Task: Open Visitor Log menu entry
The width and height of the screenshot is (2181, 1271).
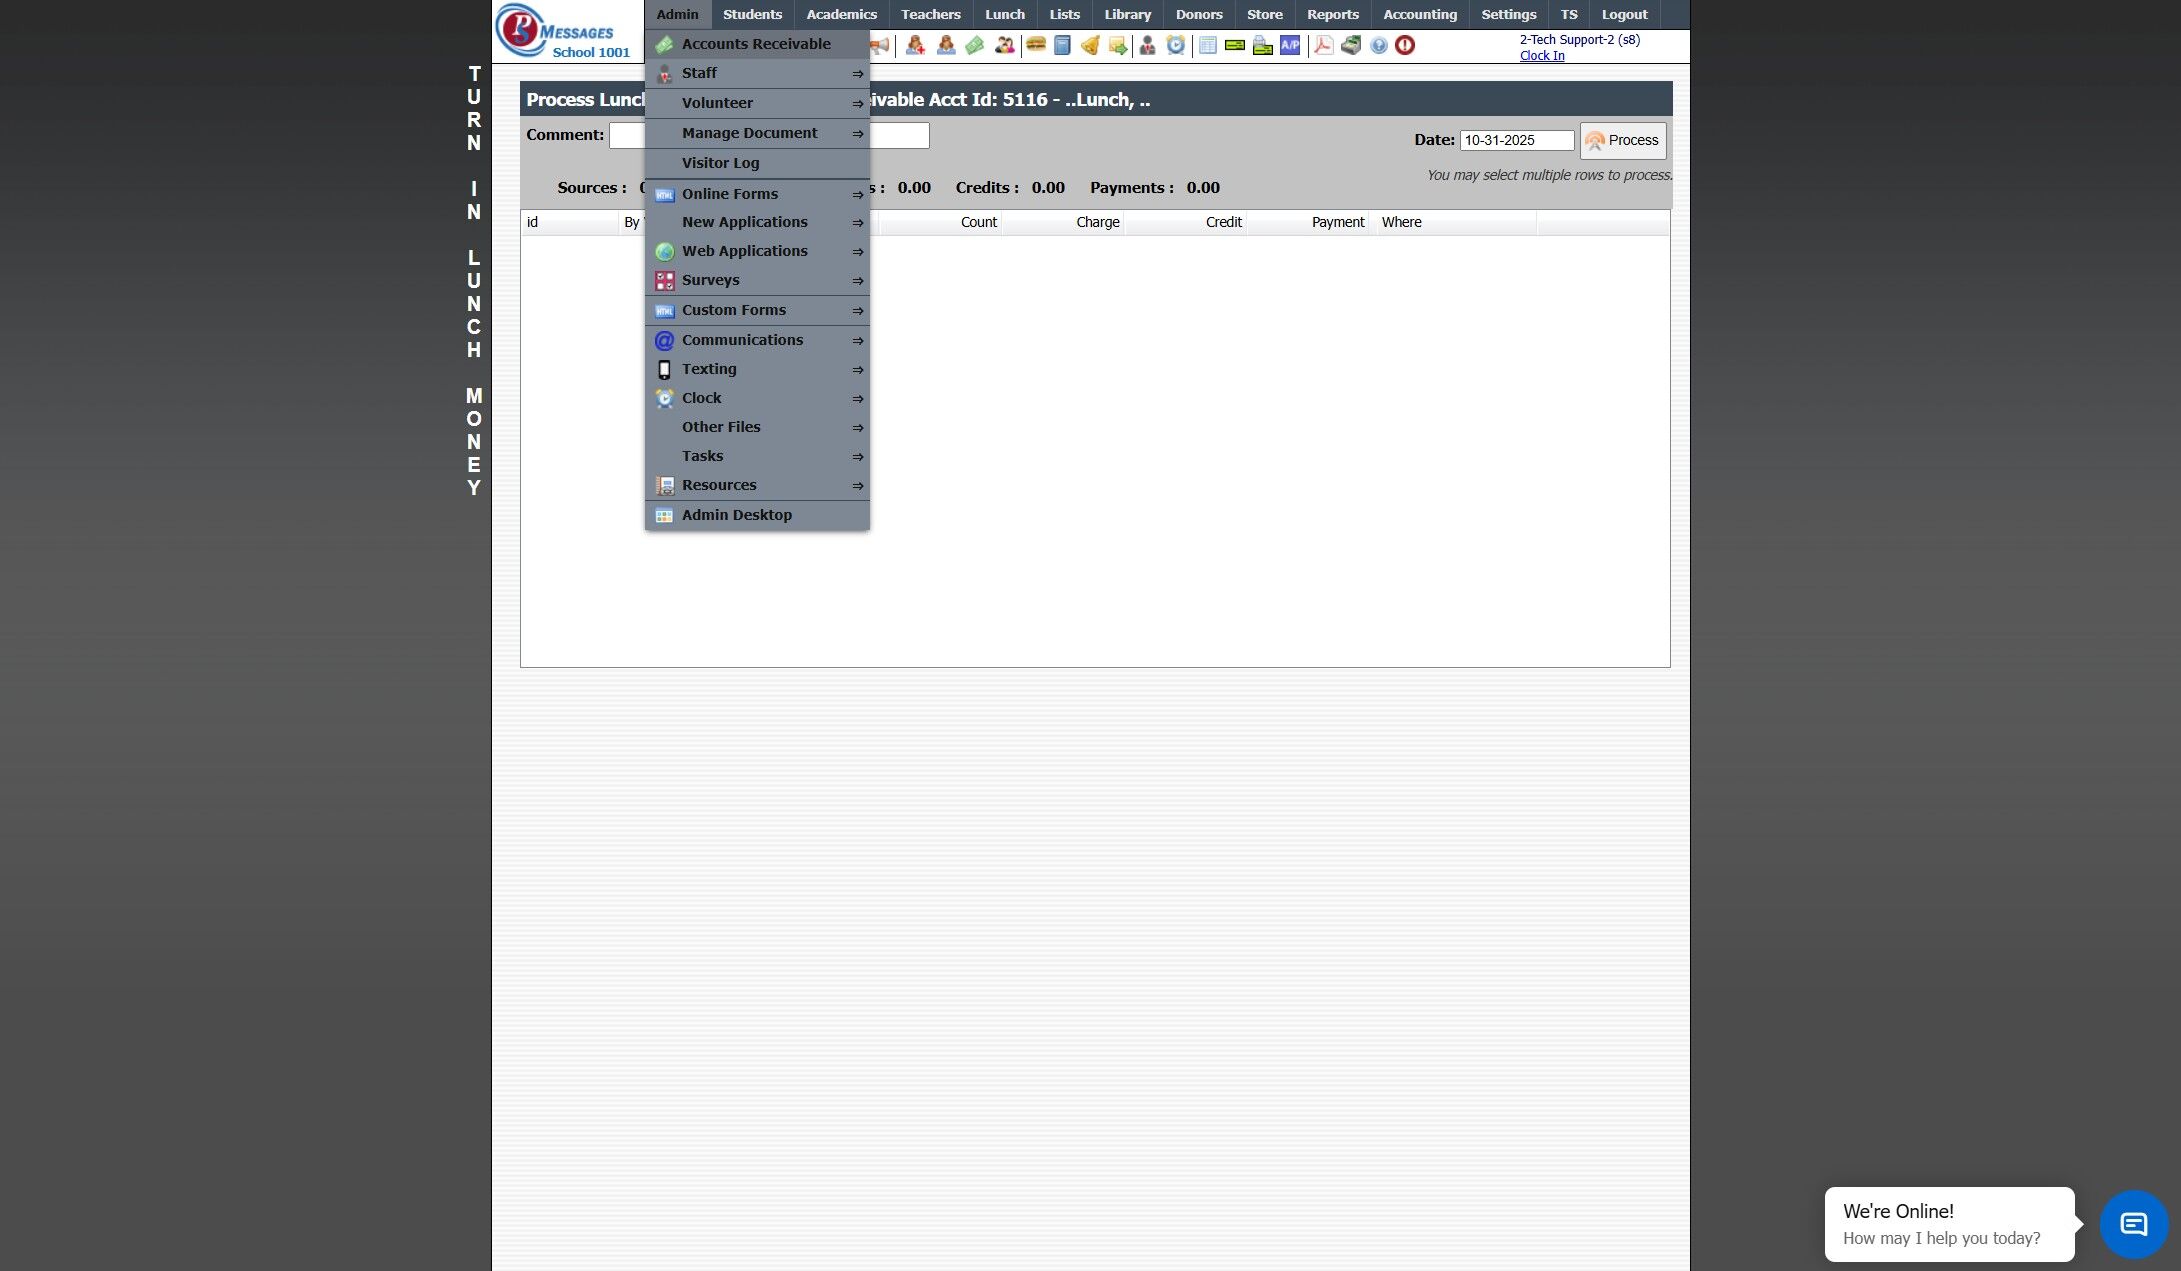Action: pos(720,163)
